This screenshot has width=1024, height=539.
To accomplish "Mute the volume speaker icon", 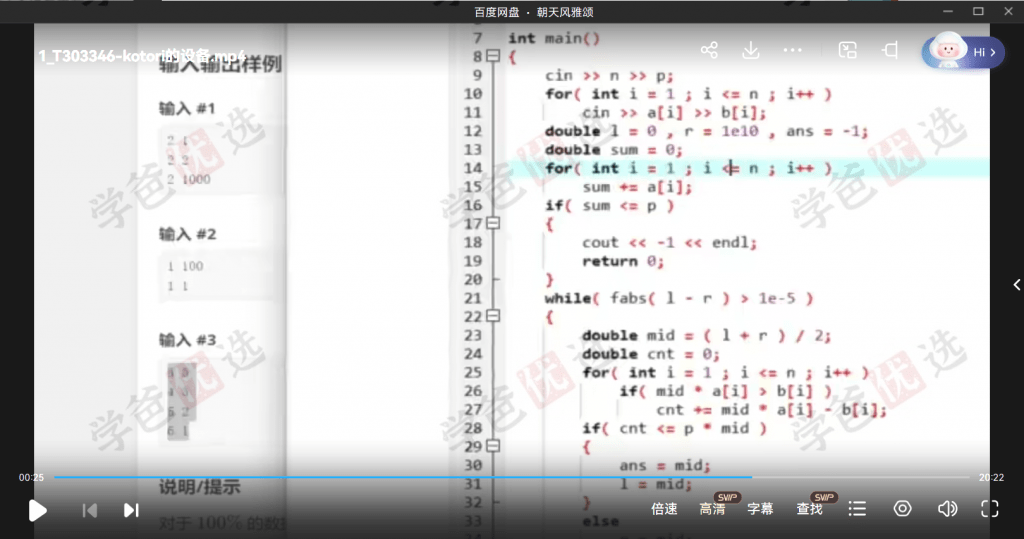I will pos(947,509).
